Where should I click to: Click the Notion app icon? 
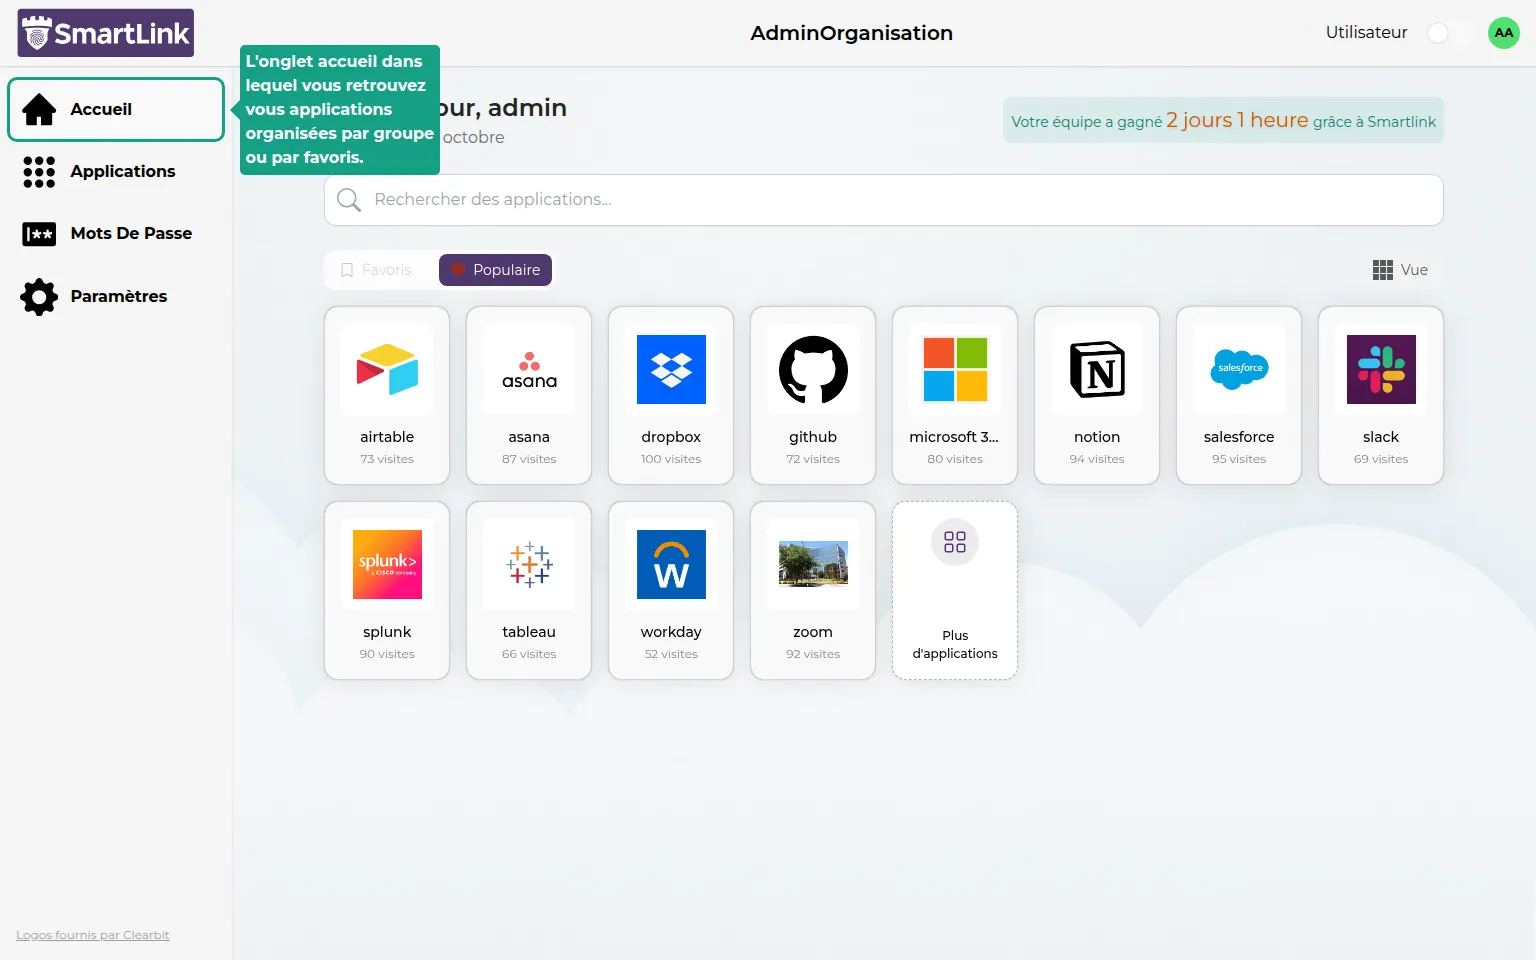(x=1097, y=395)
